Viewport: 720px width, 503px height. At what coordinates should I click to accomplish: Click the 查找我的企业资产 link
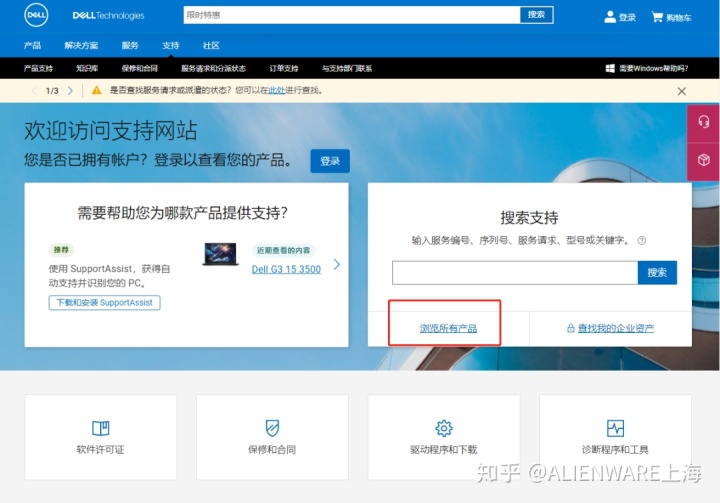coord(616,328)
